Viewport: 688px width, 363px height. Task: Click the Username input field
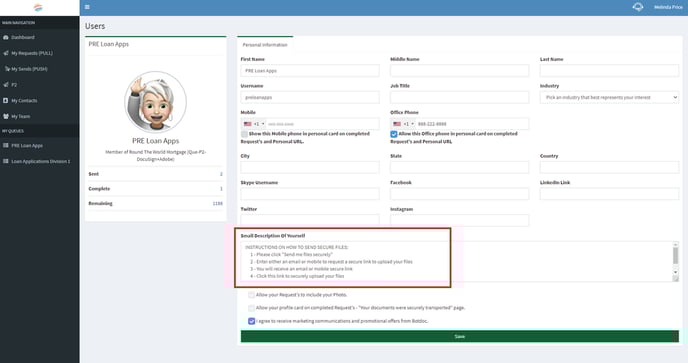[x=310, y=97]
